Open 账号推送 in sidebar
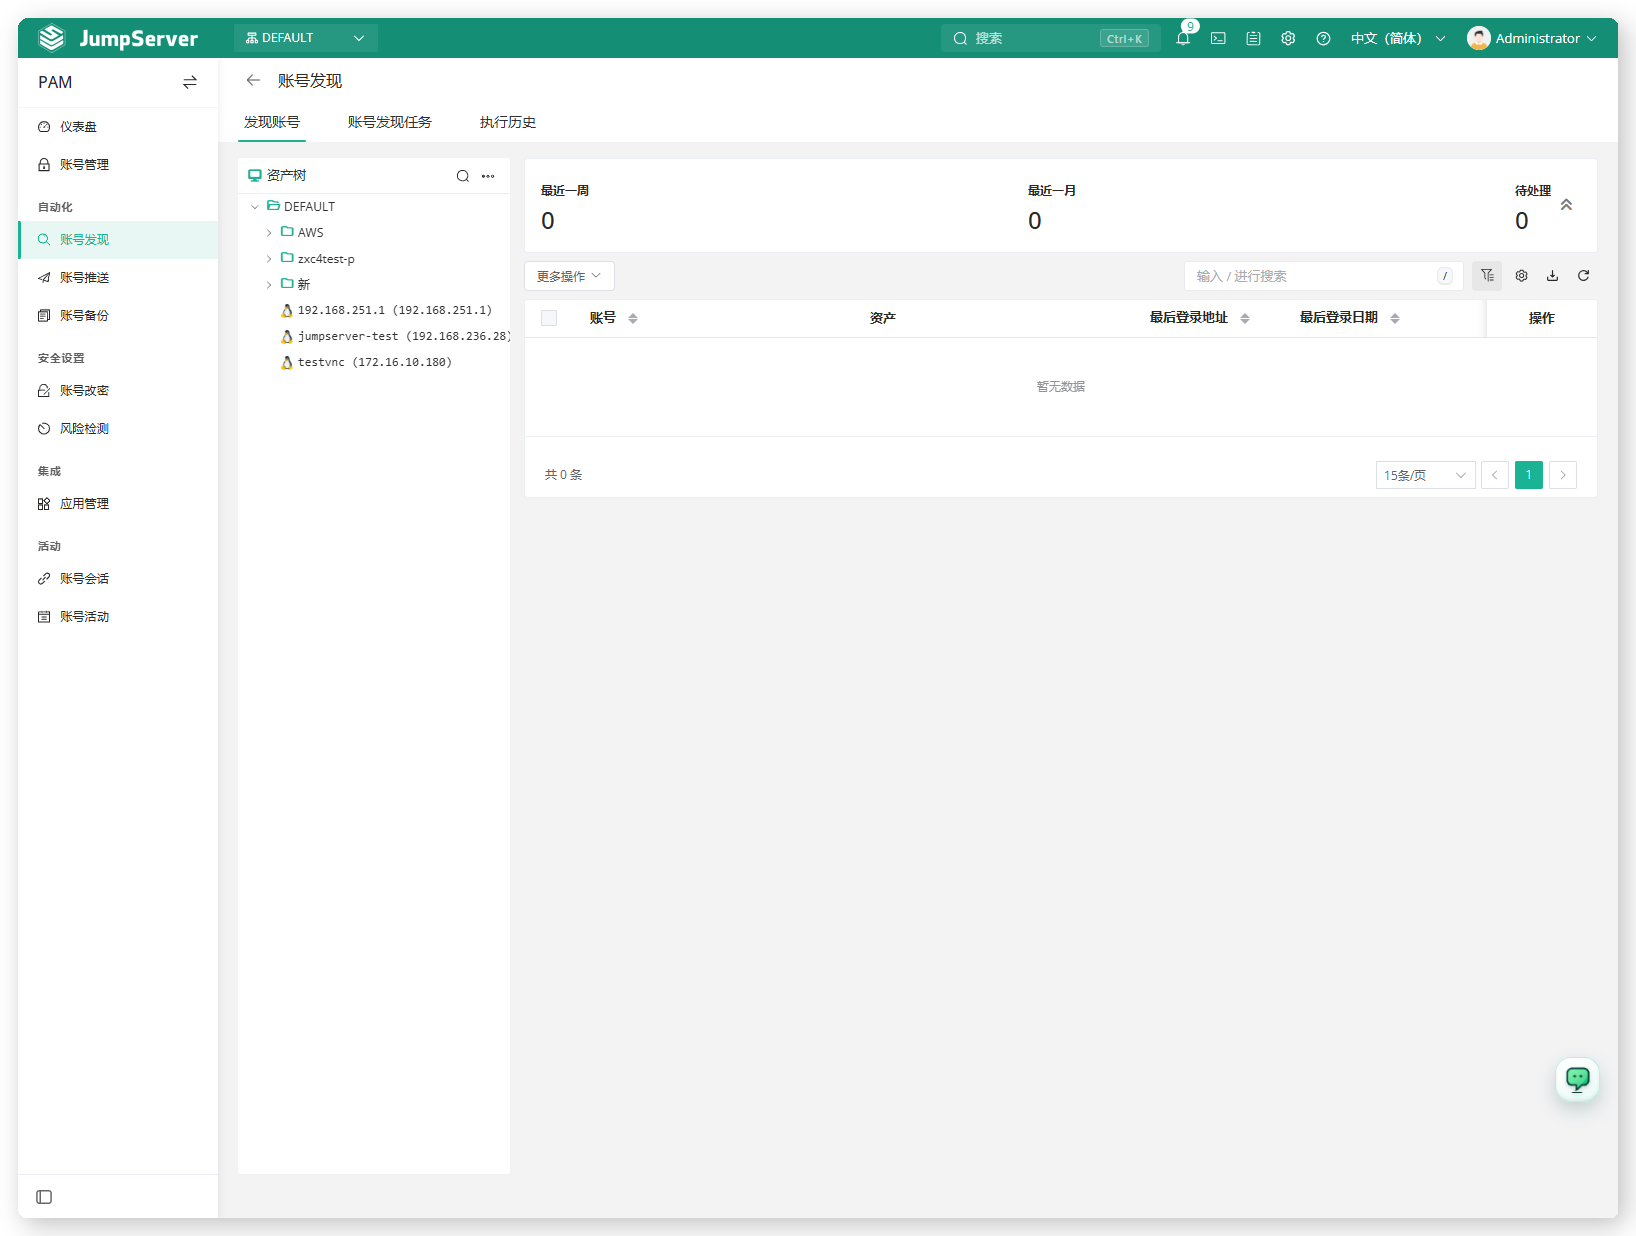 click(x=118, y=278)
